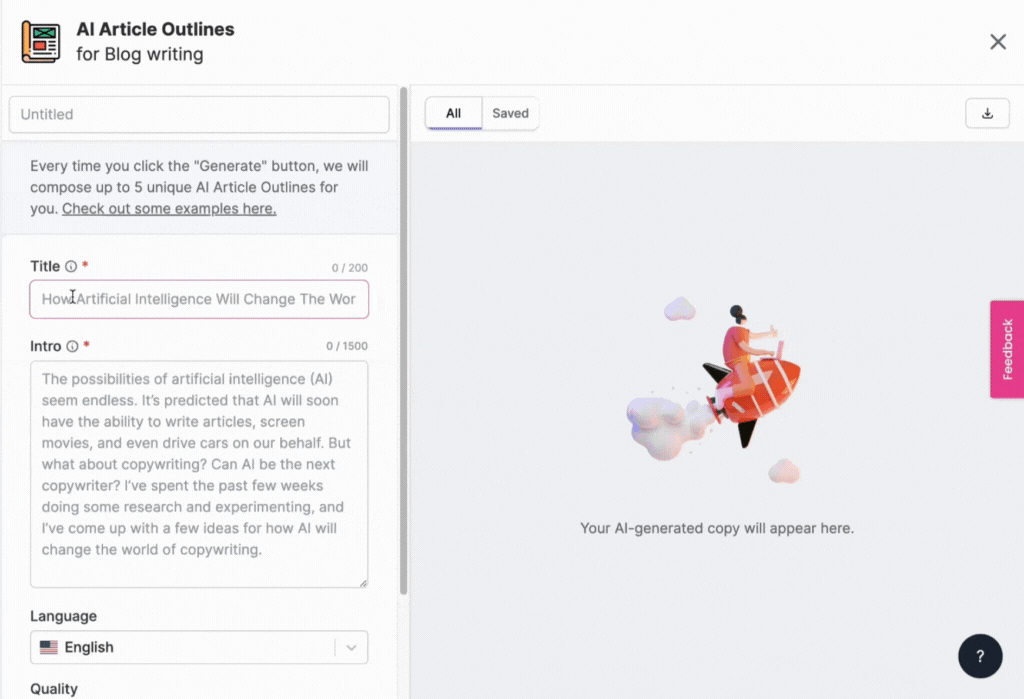Click the US flag in the Language selector
Viewport: 1024px width, 699px height.
click(50, 647)
